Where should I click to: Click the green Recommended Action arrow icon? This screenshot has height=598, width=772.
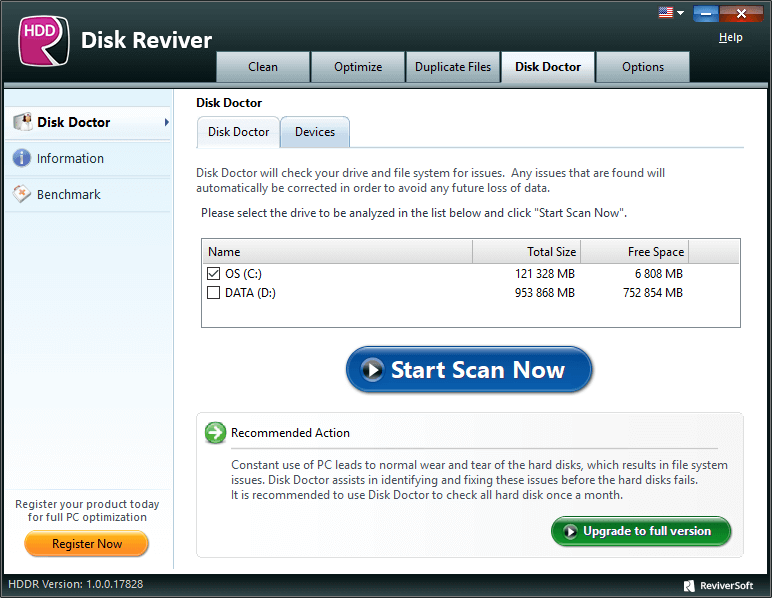click(x=215, y=433)
